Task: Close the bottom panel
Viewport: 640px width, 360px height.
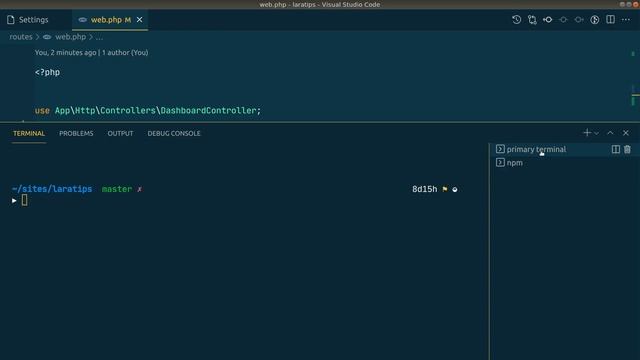Action: pos(626,133)
